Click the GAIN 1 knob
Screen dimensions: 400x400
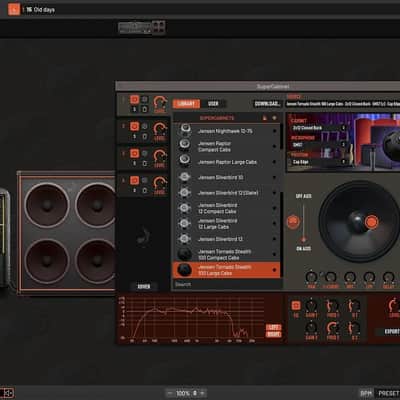point(311,306)
